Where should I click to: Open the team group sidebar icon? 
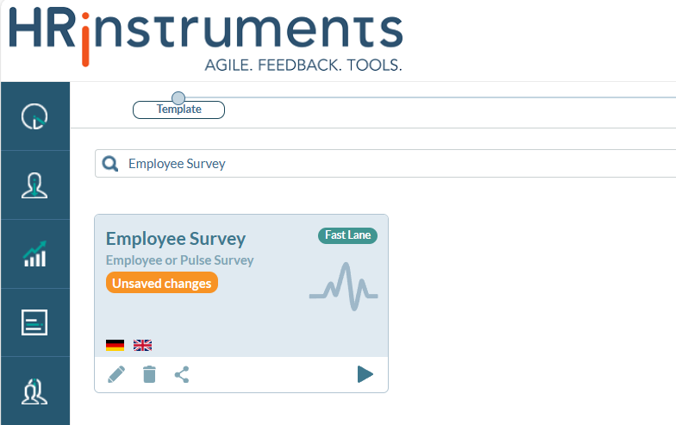[x=34, y=391]
